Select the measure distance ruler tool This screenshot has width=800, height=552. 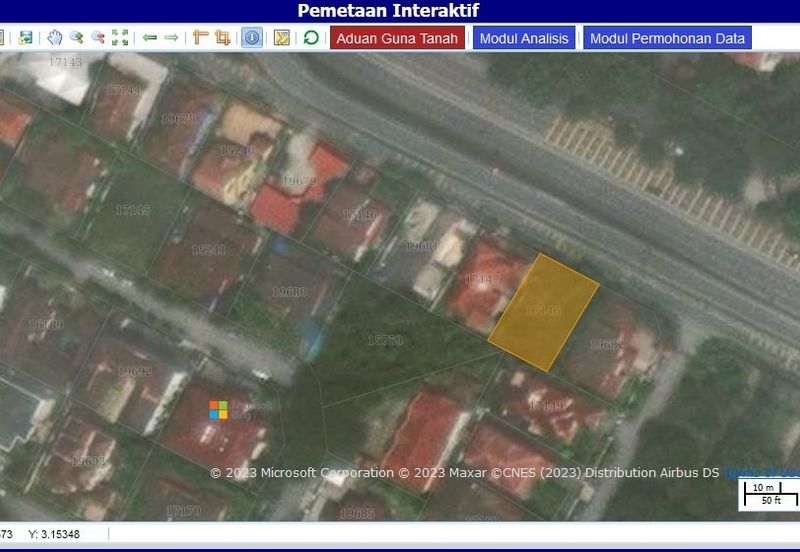coord(200,38)
